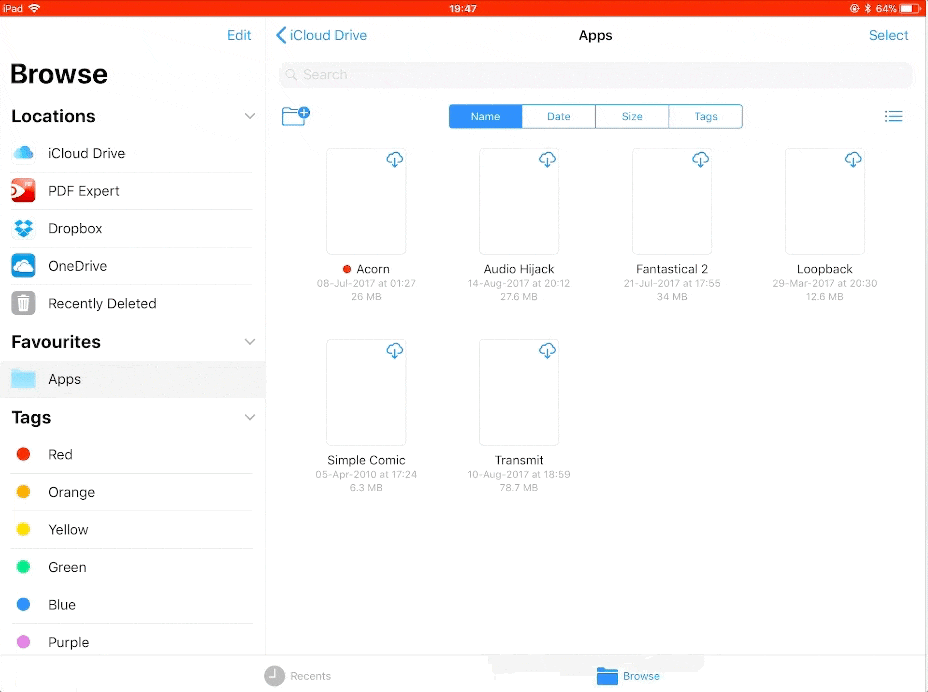Tap the Fantastical 2 file name
The image size is (928, 692).
672,269
